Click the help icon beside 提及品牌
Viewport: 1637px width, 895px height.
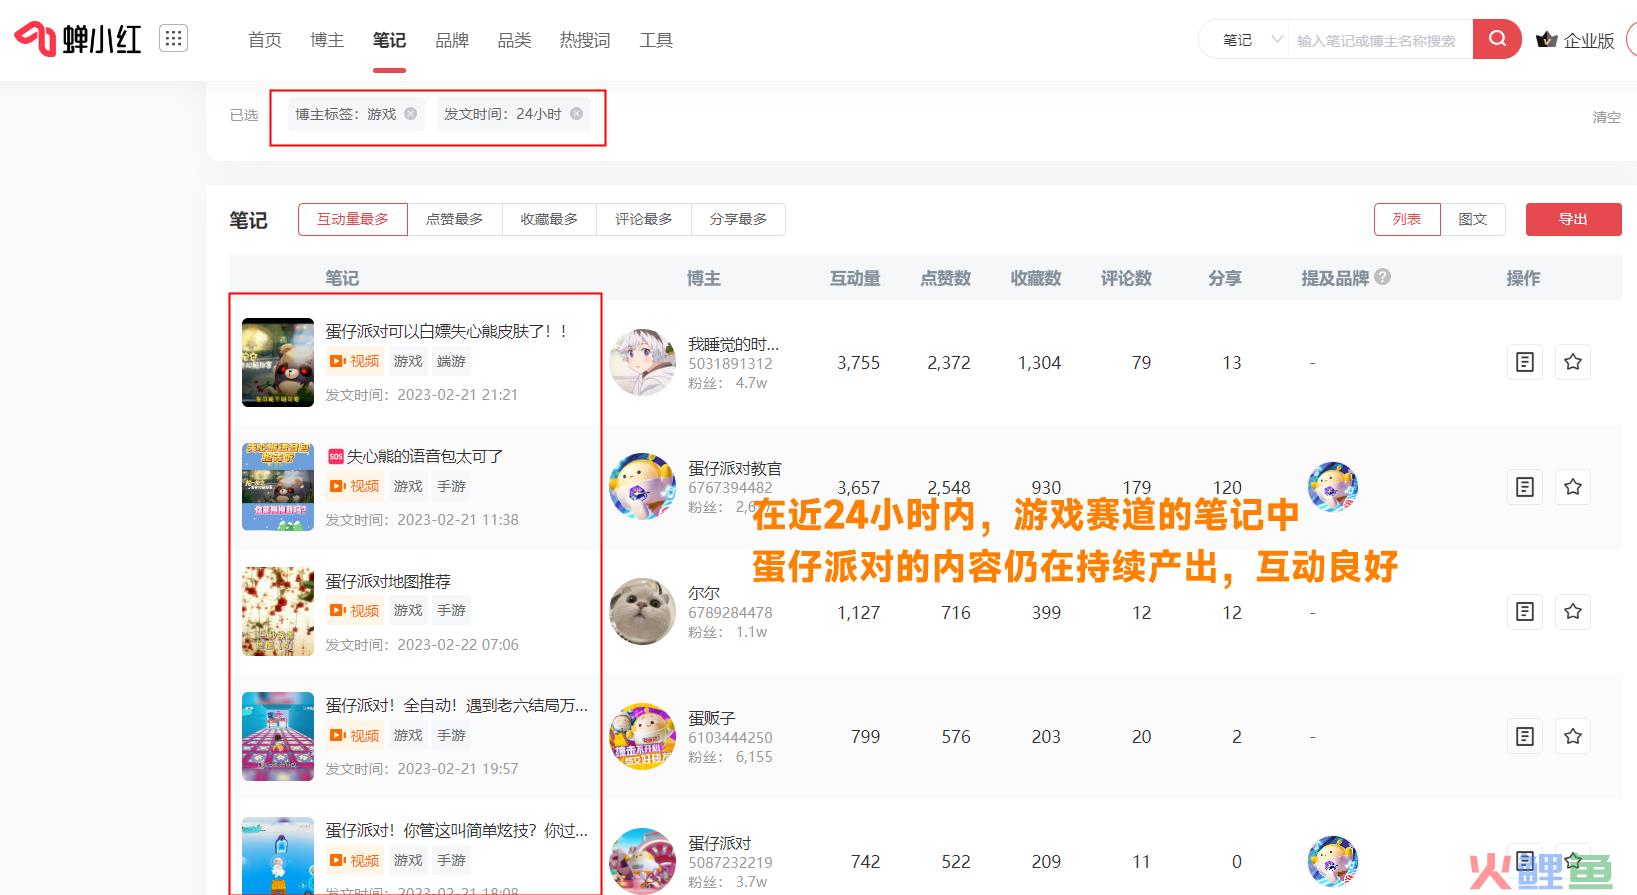click(x=1383, y=277)
